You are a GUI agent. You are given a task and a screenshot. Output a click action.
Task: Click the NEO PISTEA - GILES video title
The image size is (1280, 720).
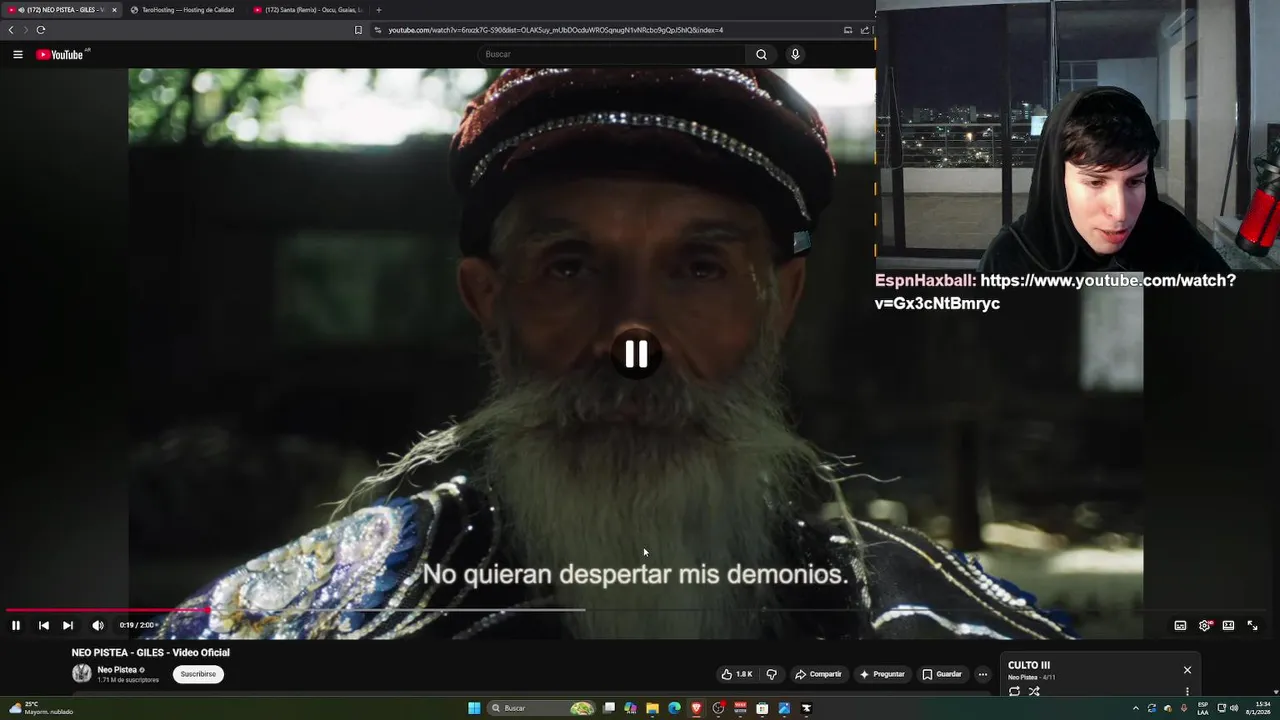point(151,652)
